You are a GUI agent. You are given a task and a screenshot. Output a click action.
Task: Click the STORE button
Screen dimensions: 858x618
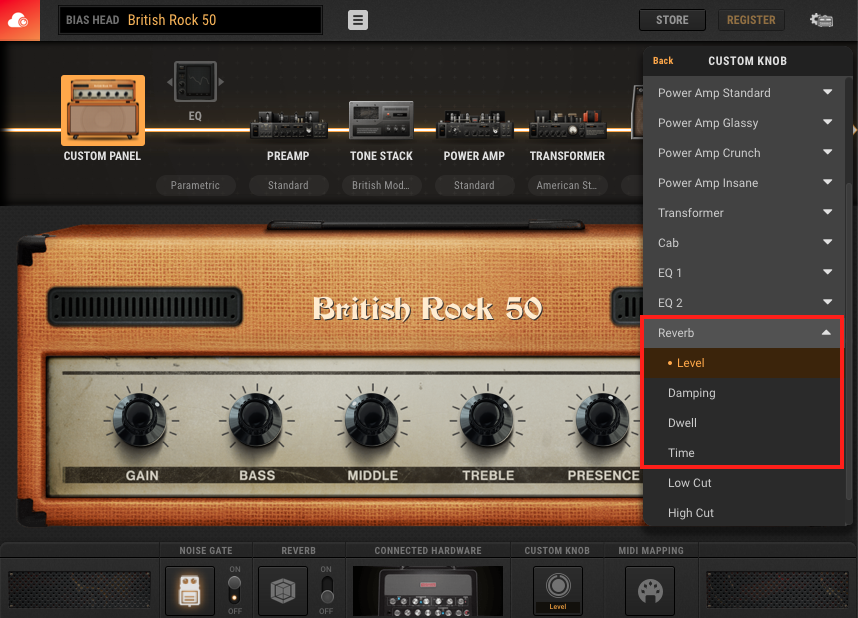(671, 19)
